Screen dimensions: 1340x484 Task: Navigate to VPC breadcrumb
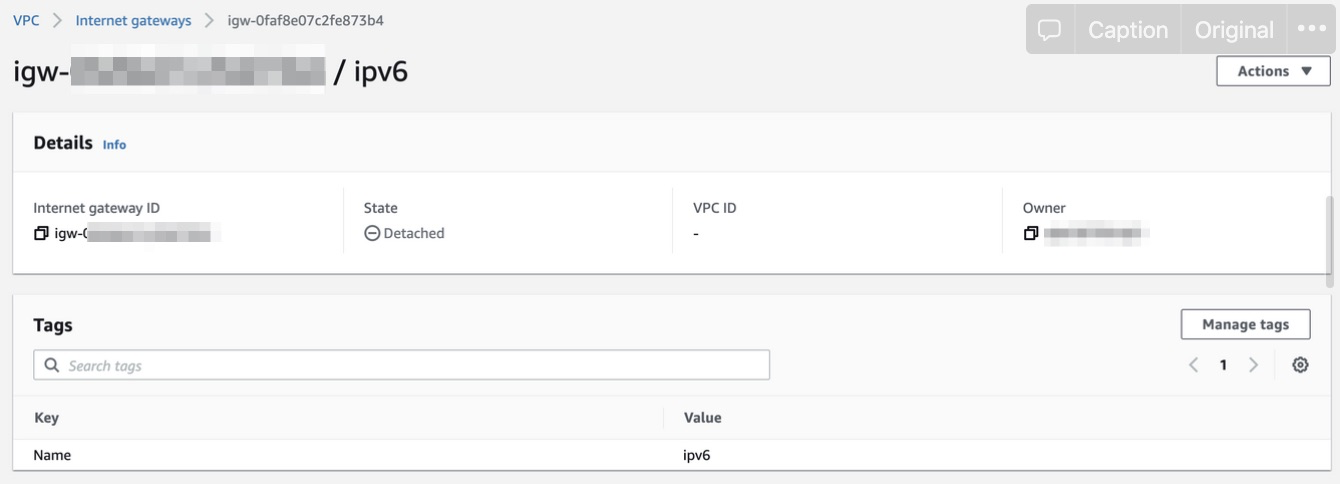tap(26, 20)
